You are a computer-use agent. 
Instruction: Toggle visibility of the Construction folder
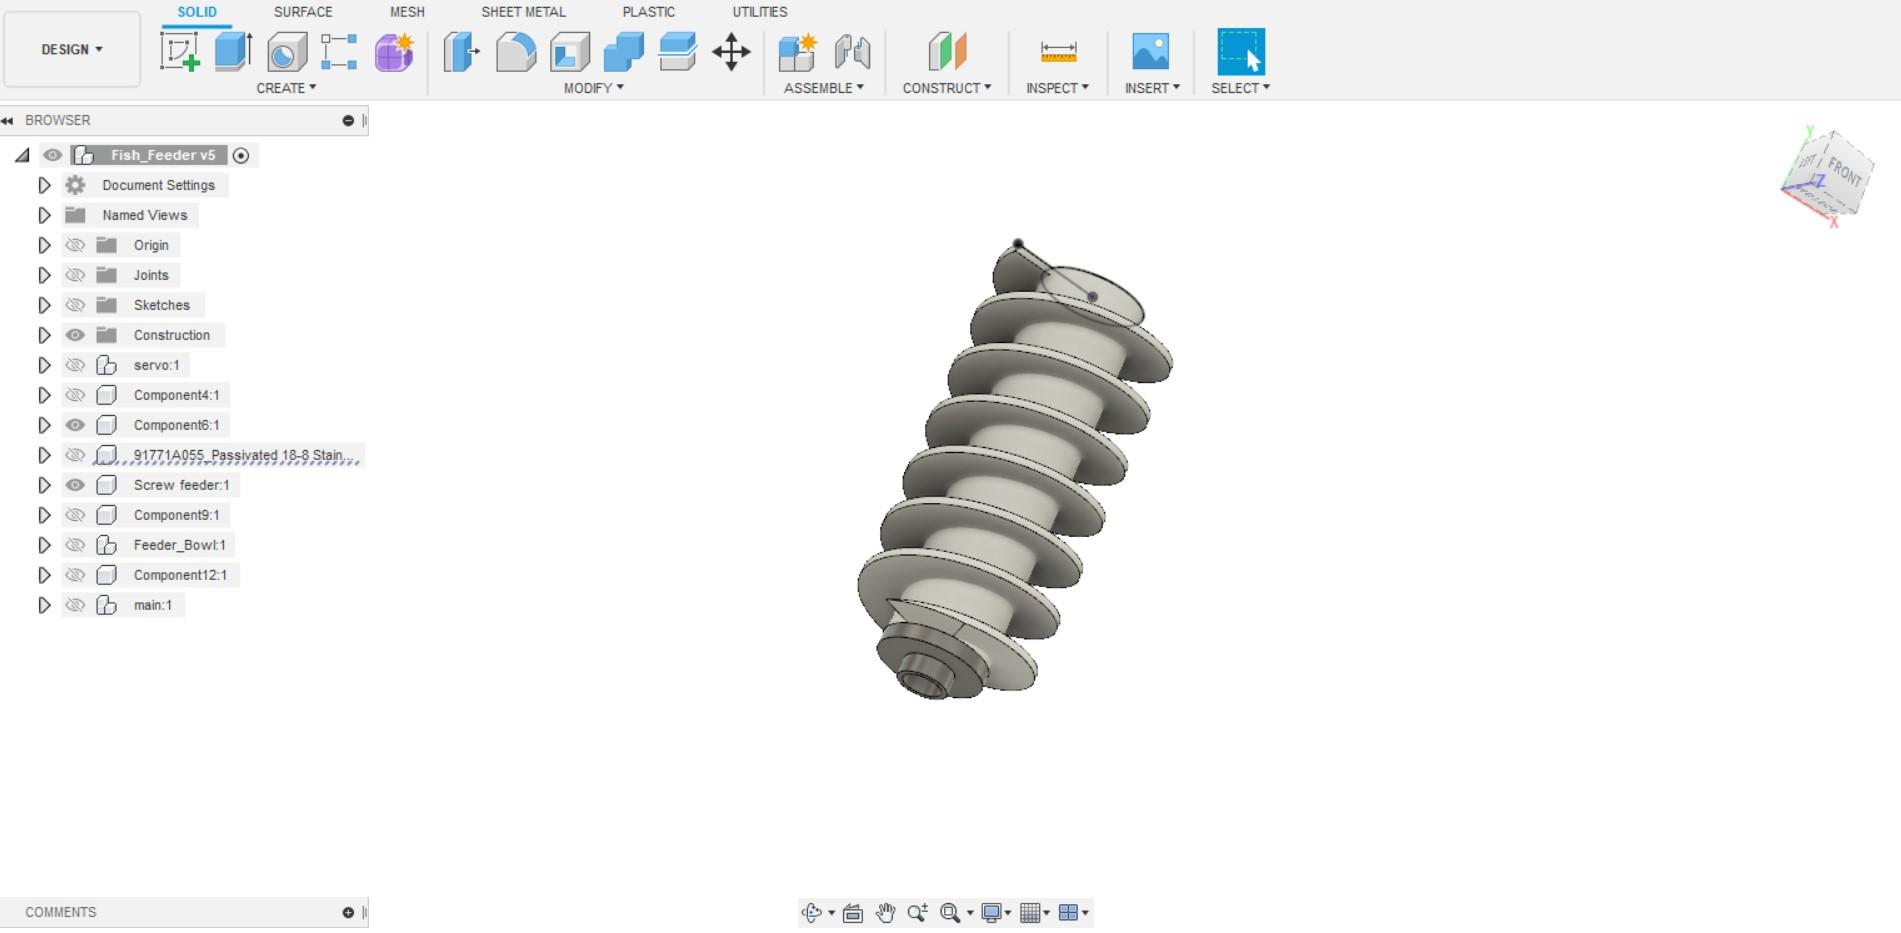click(75, 335)
